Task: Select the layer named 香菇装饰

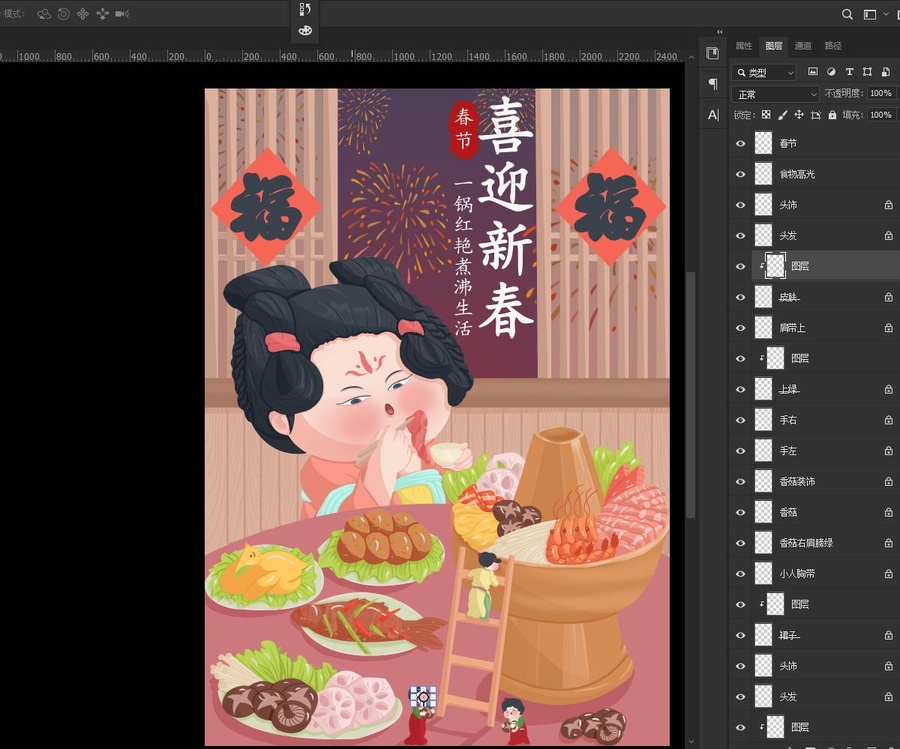Action: coord(797,482)
